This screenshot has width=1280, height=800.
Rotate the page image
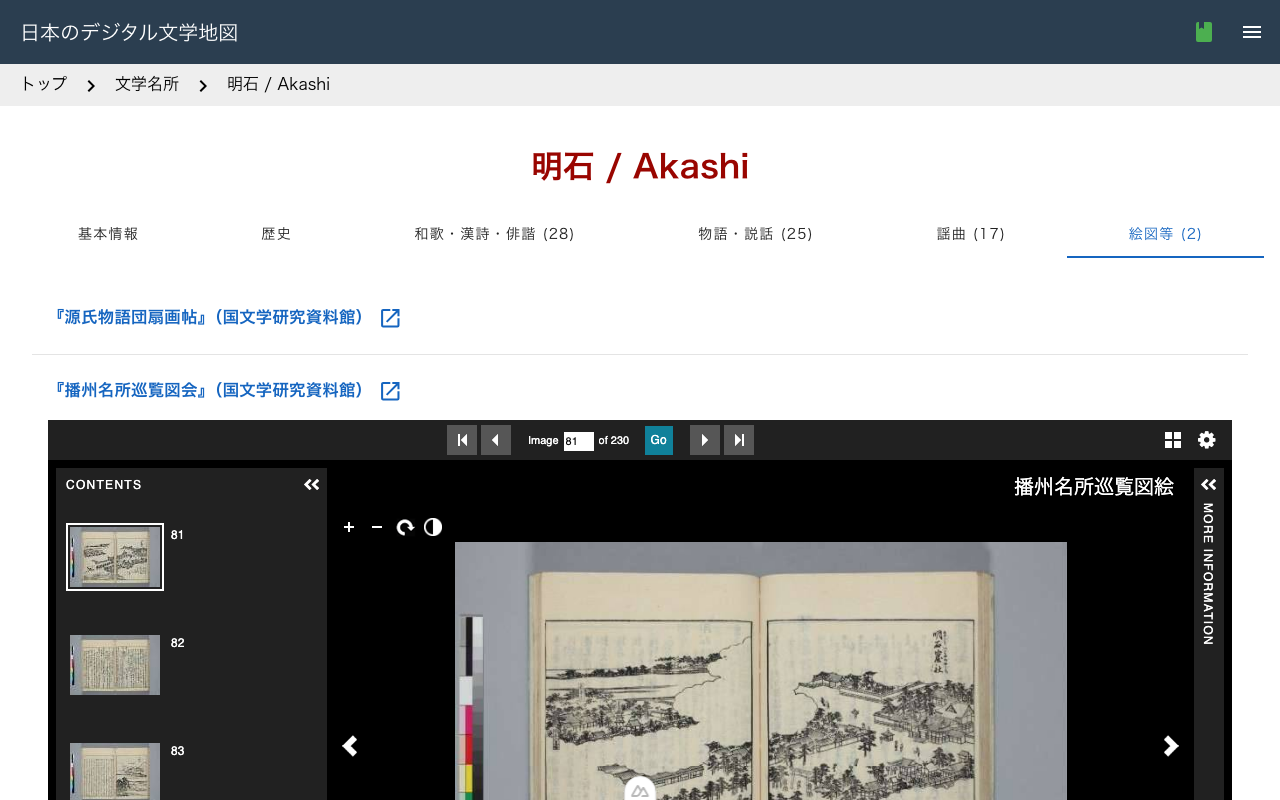404,527
